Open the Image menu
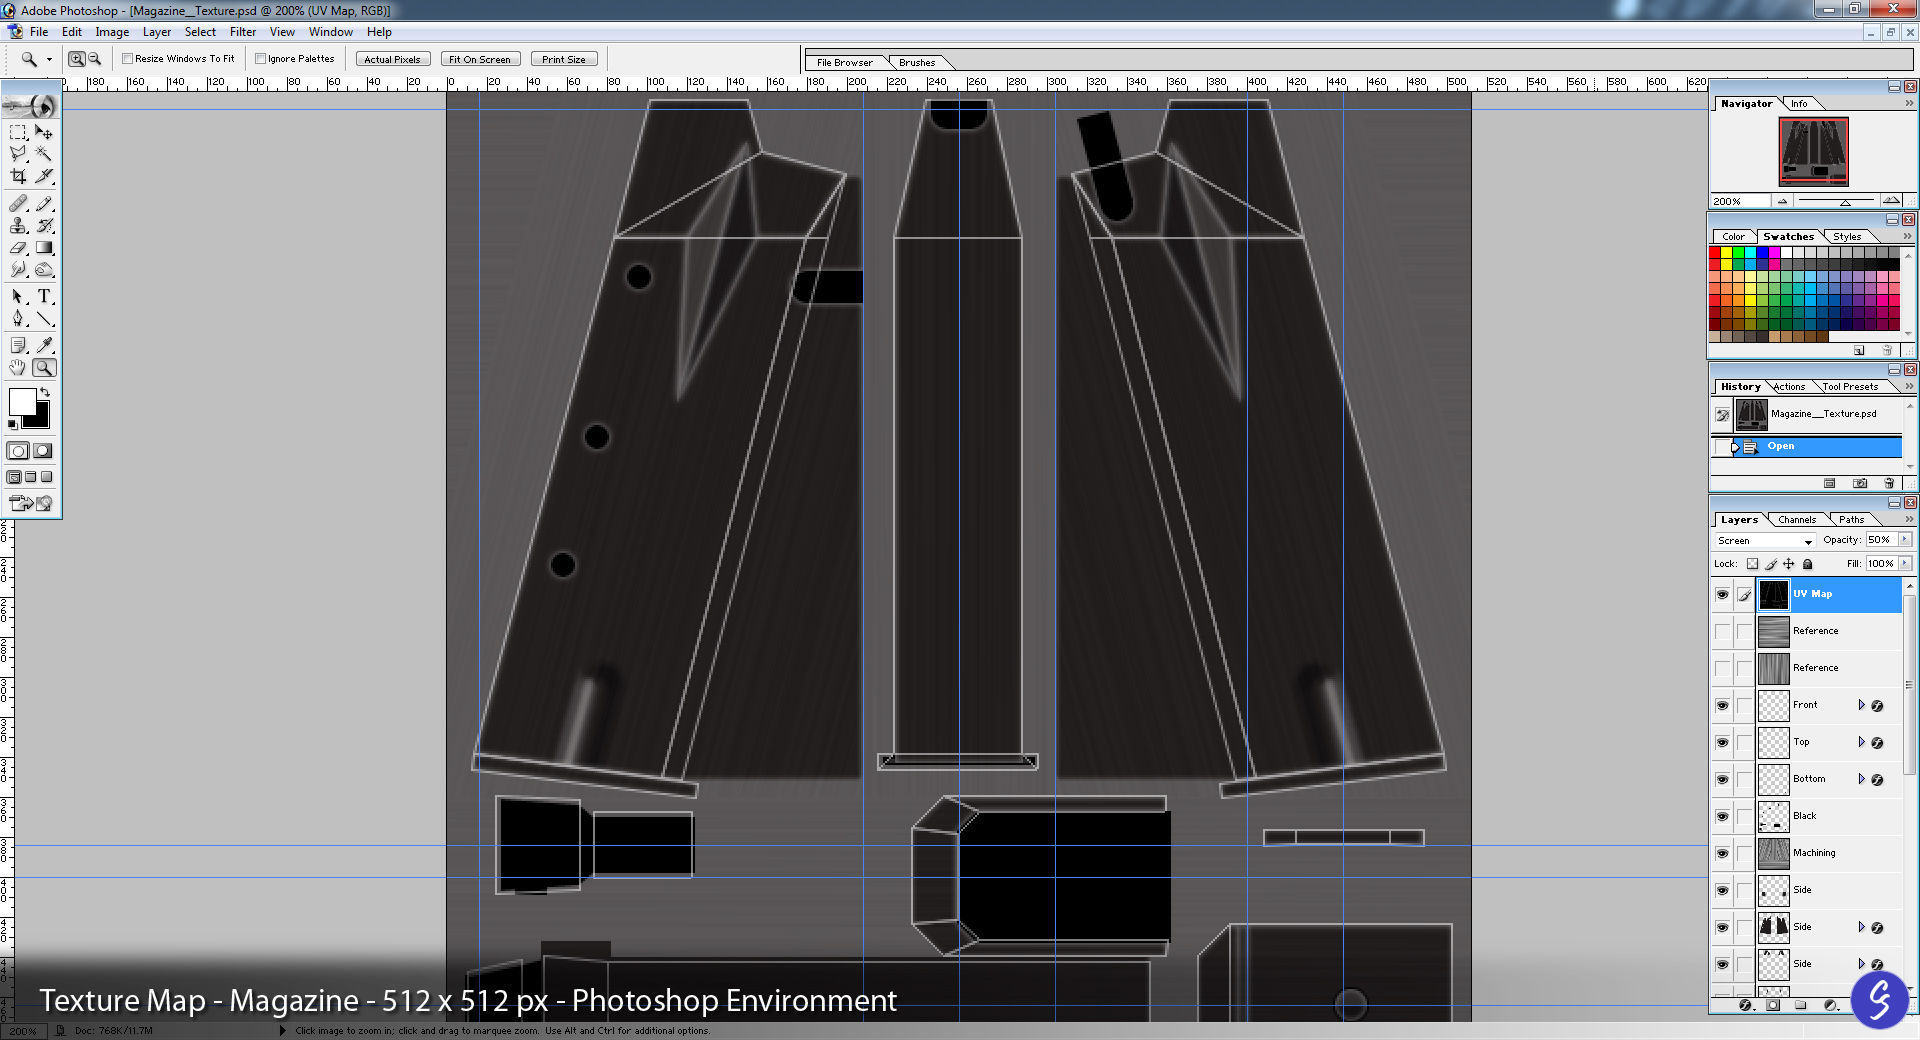 click(x=112, y=32)
